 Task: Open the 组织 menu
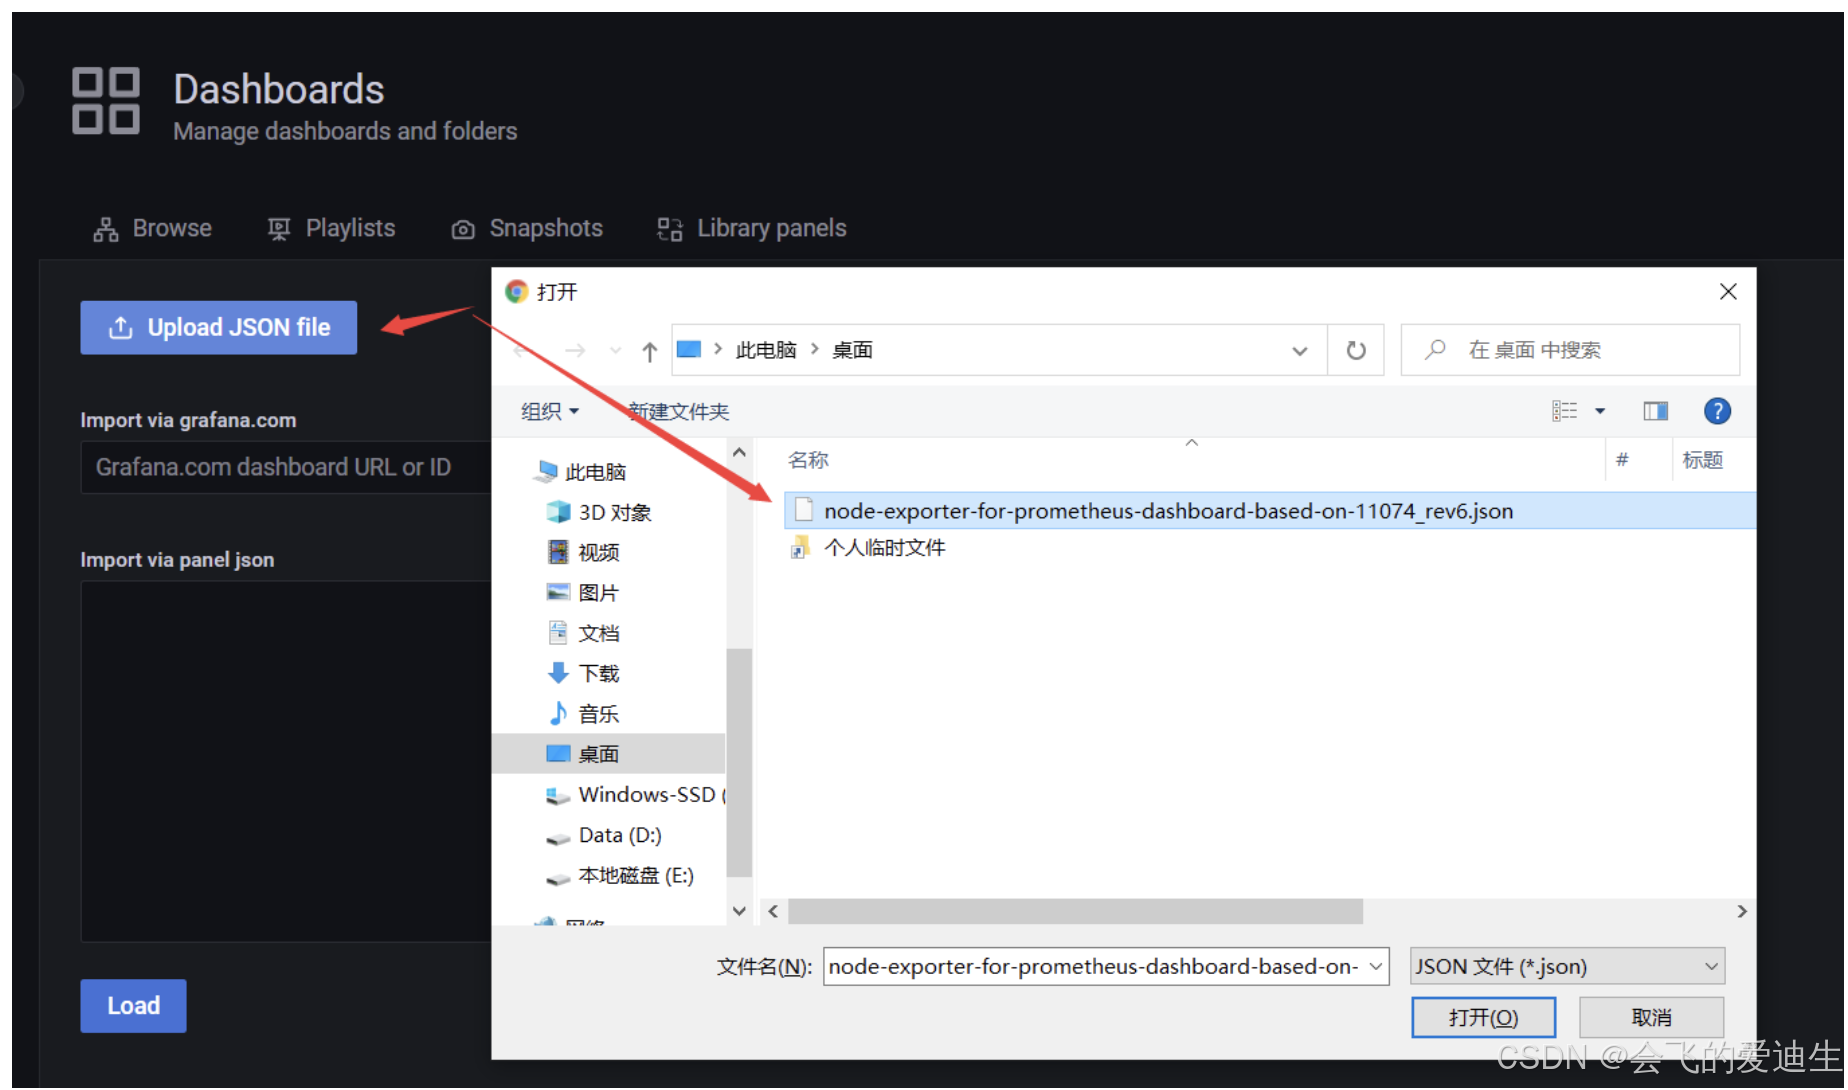[x=550, y=411]
